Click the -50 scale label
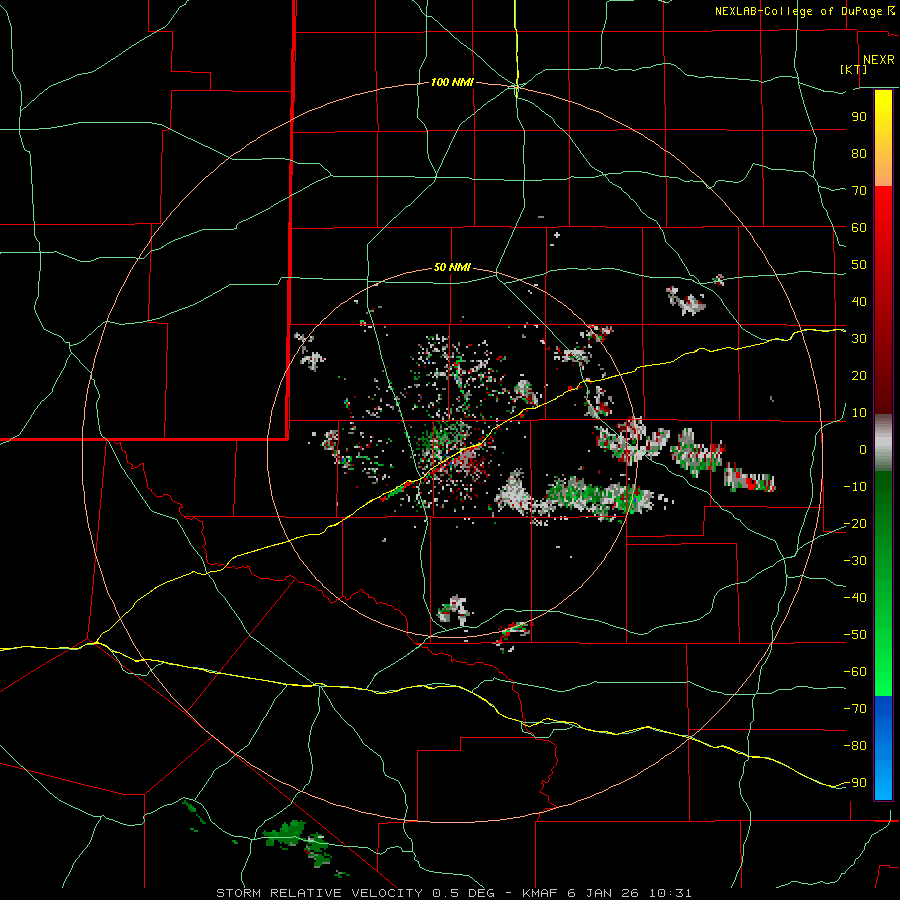900x900 pixels. tap(855, 635)
